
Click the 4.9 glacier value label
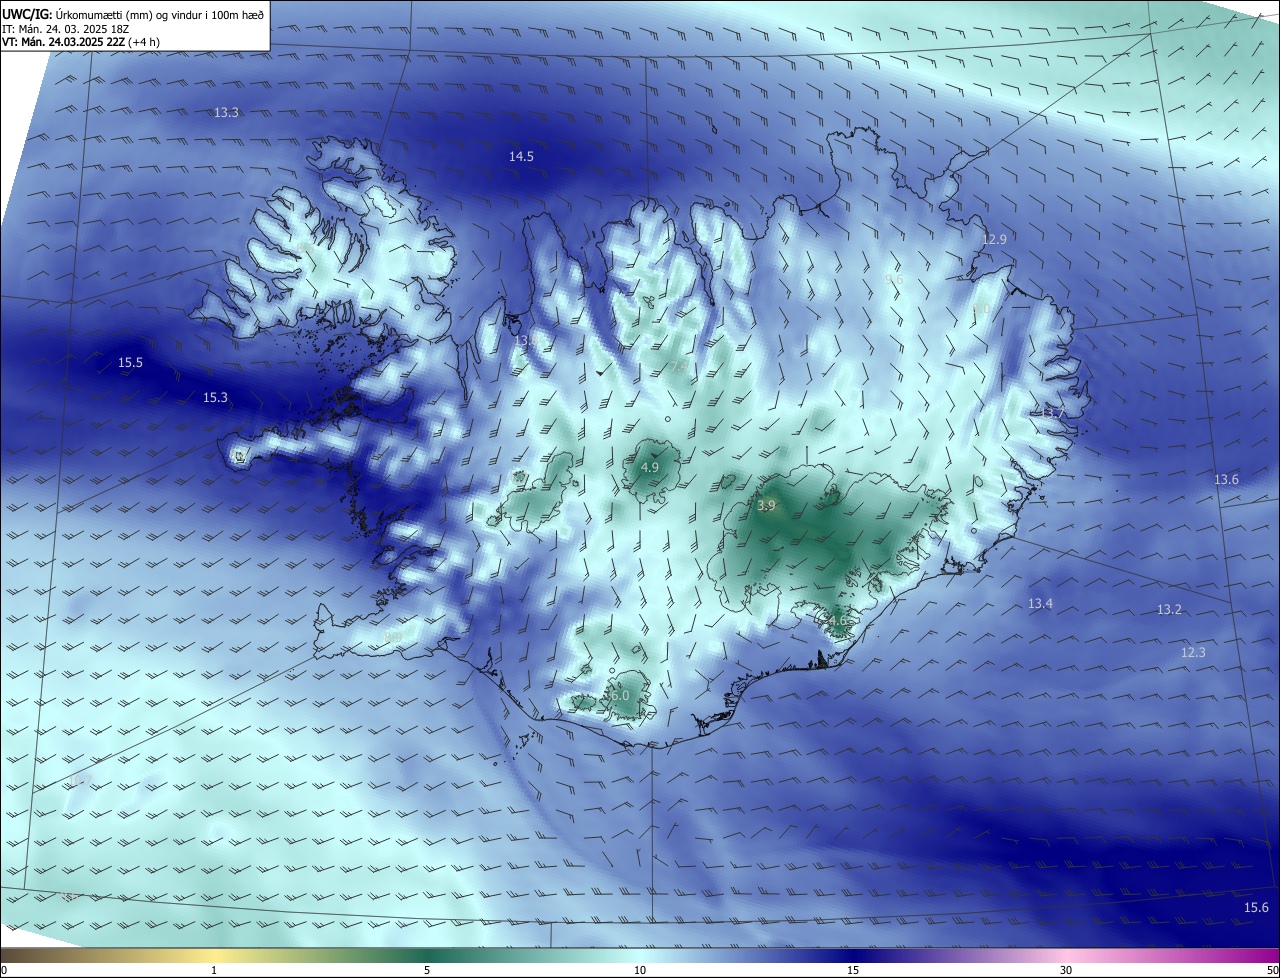coord(649,467)
